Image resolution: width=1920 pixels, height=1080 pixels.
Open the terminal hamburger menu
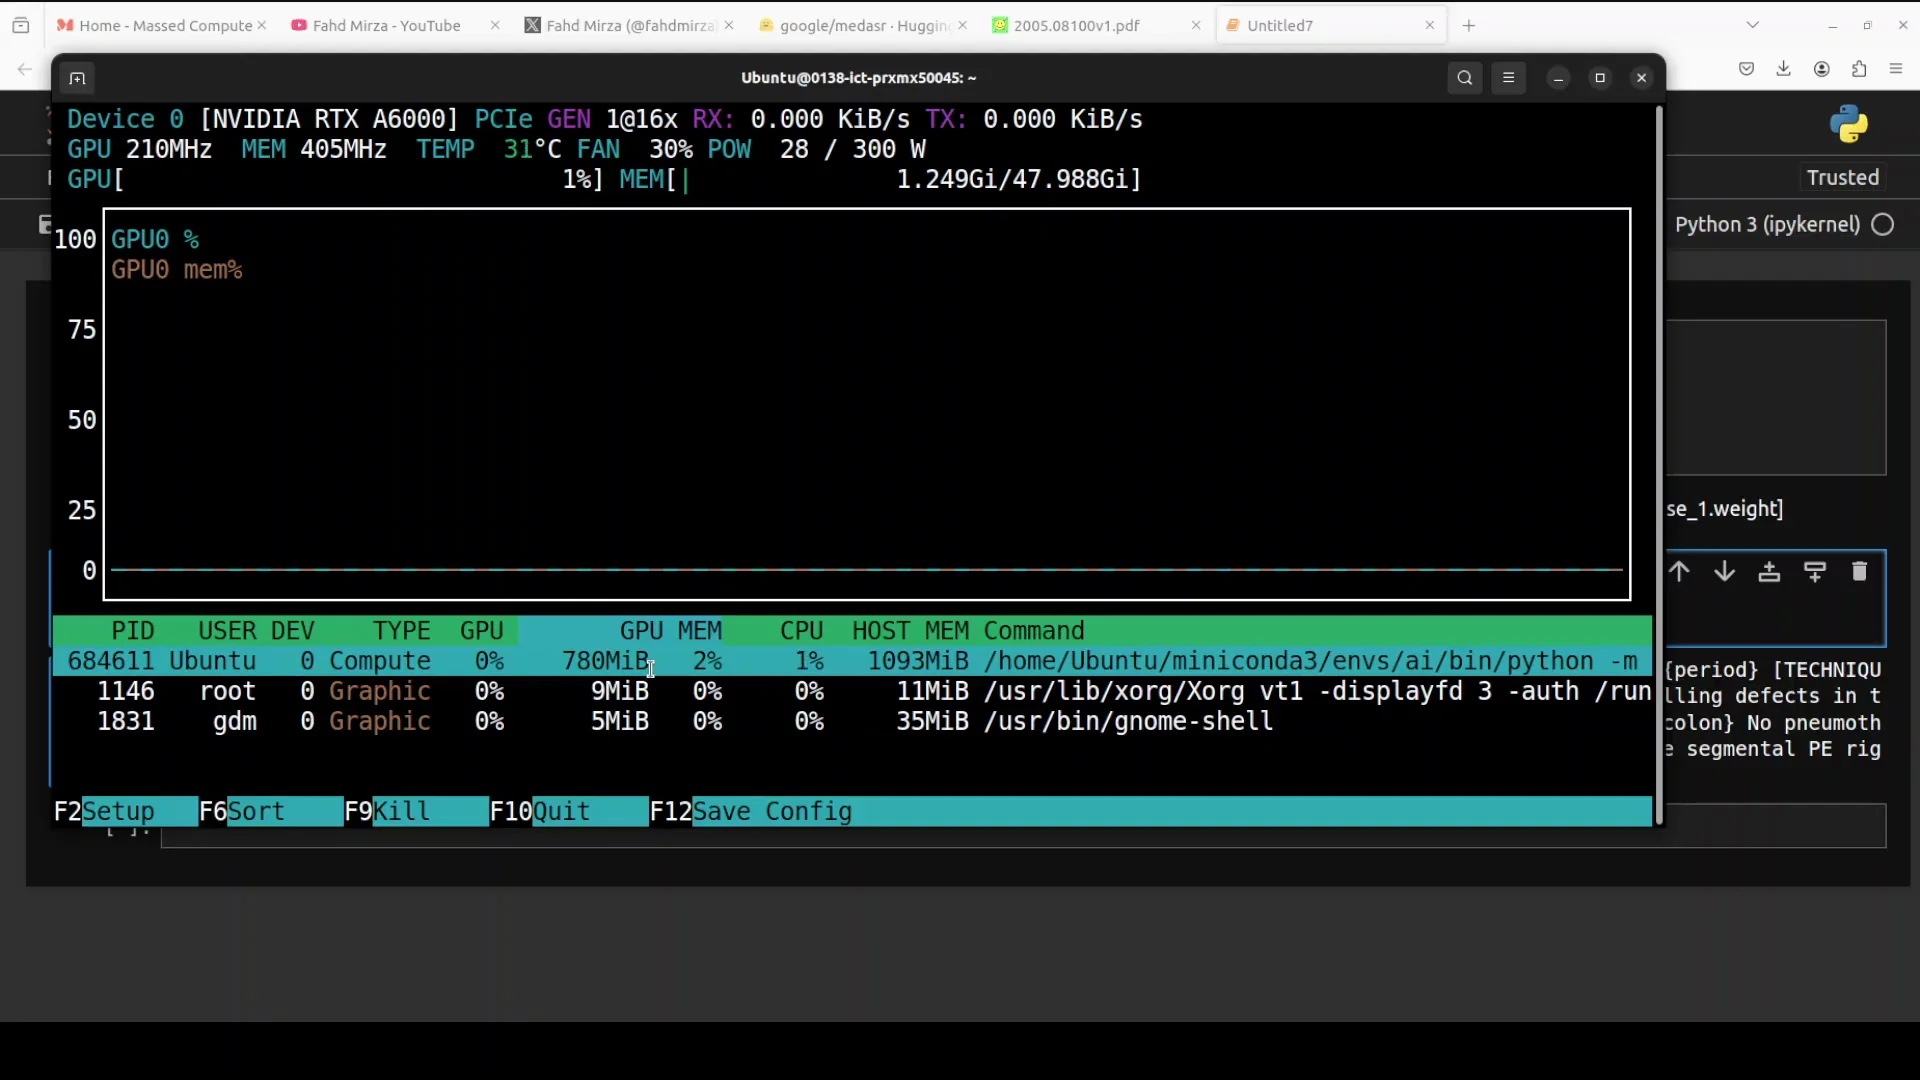1508,78
